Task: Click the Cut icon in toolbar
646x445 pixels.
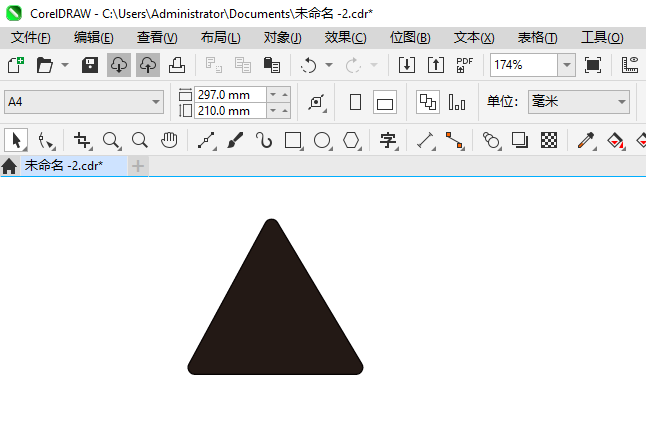Action: point(214,65)
